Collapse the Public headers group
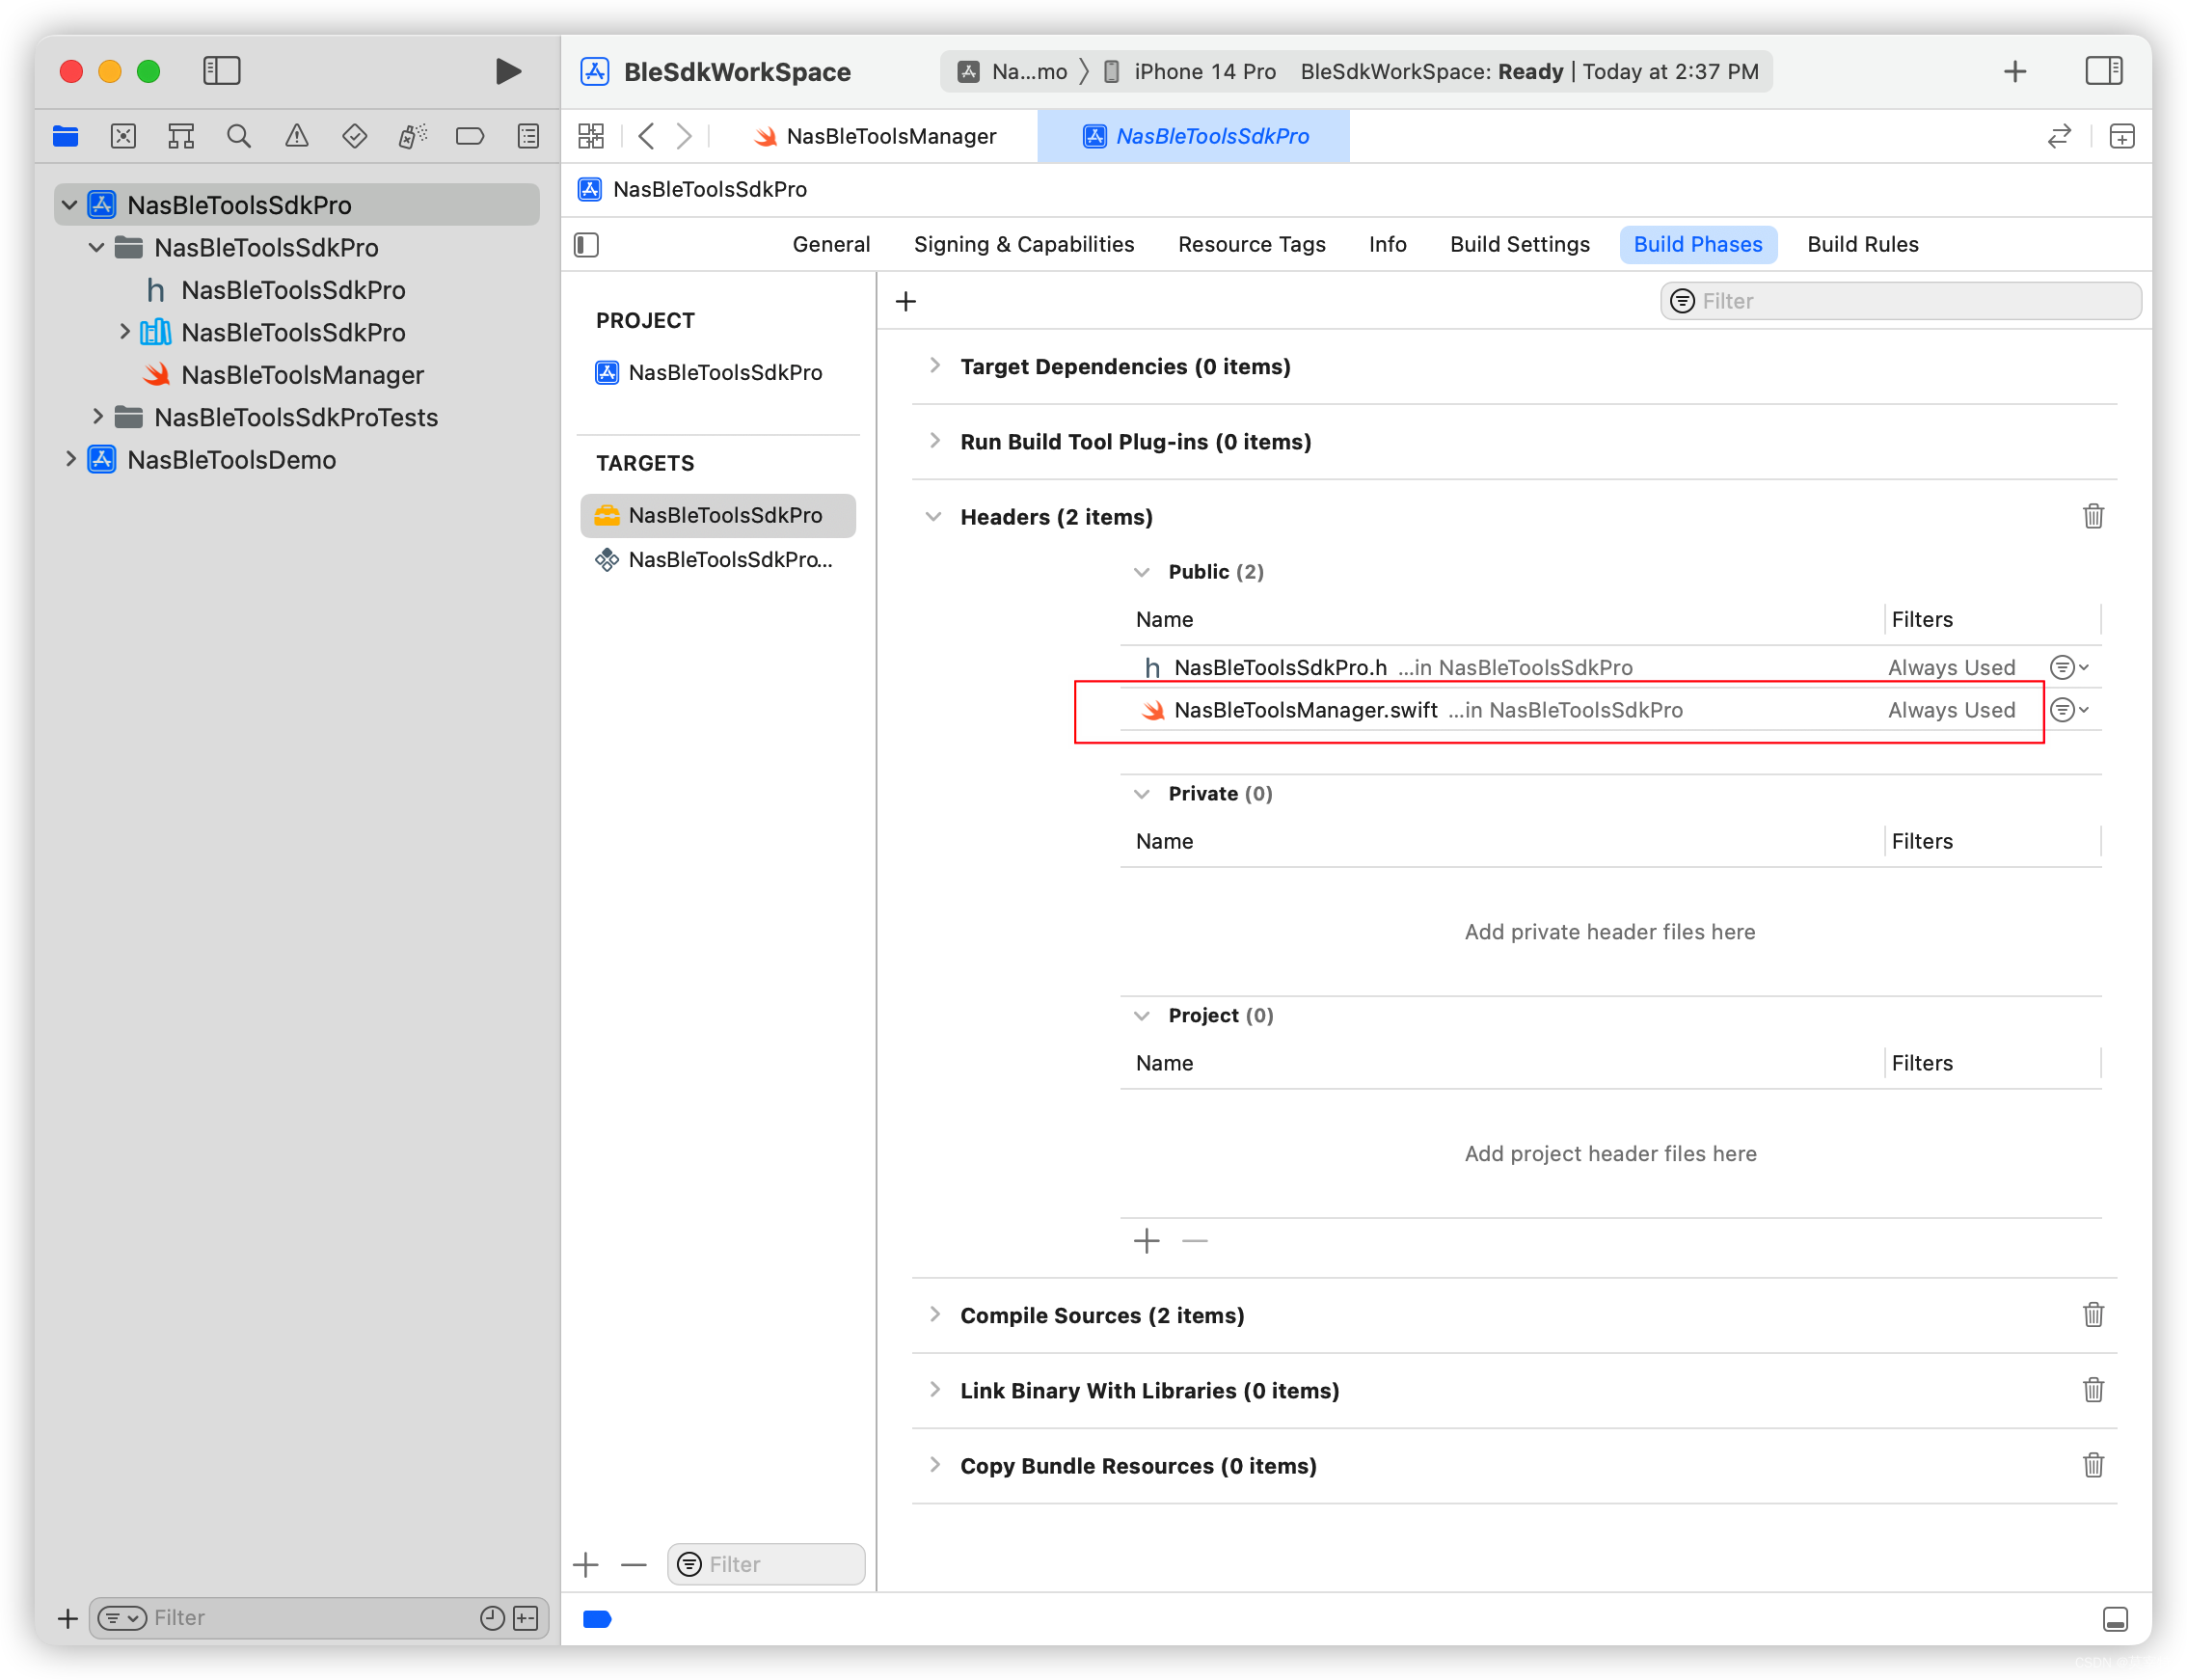This screenshot has height=1680, width=2187. coord(1141,572)
